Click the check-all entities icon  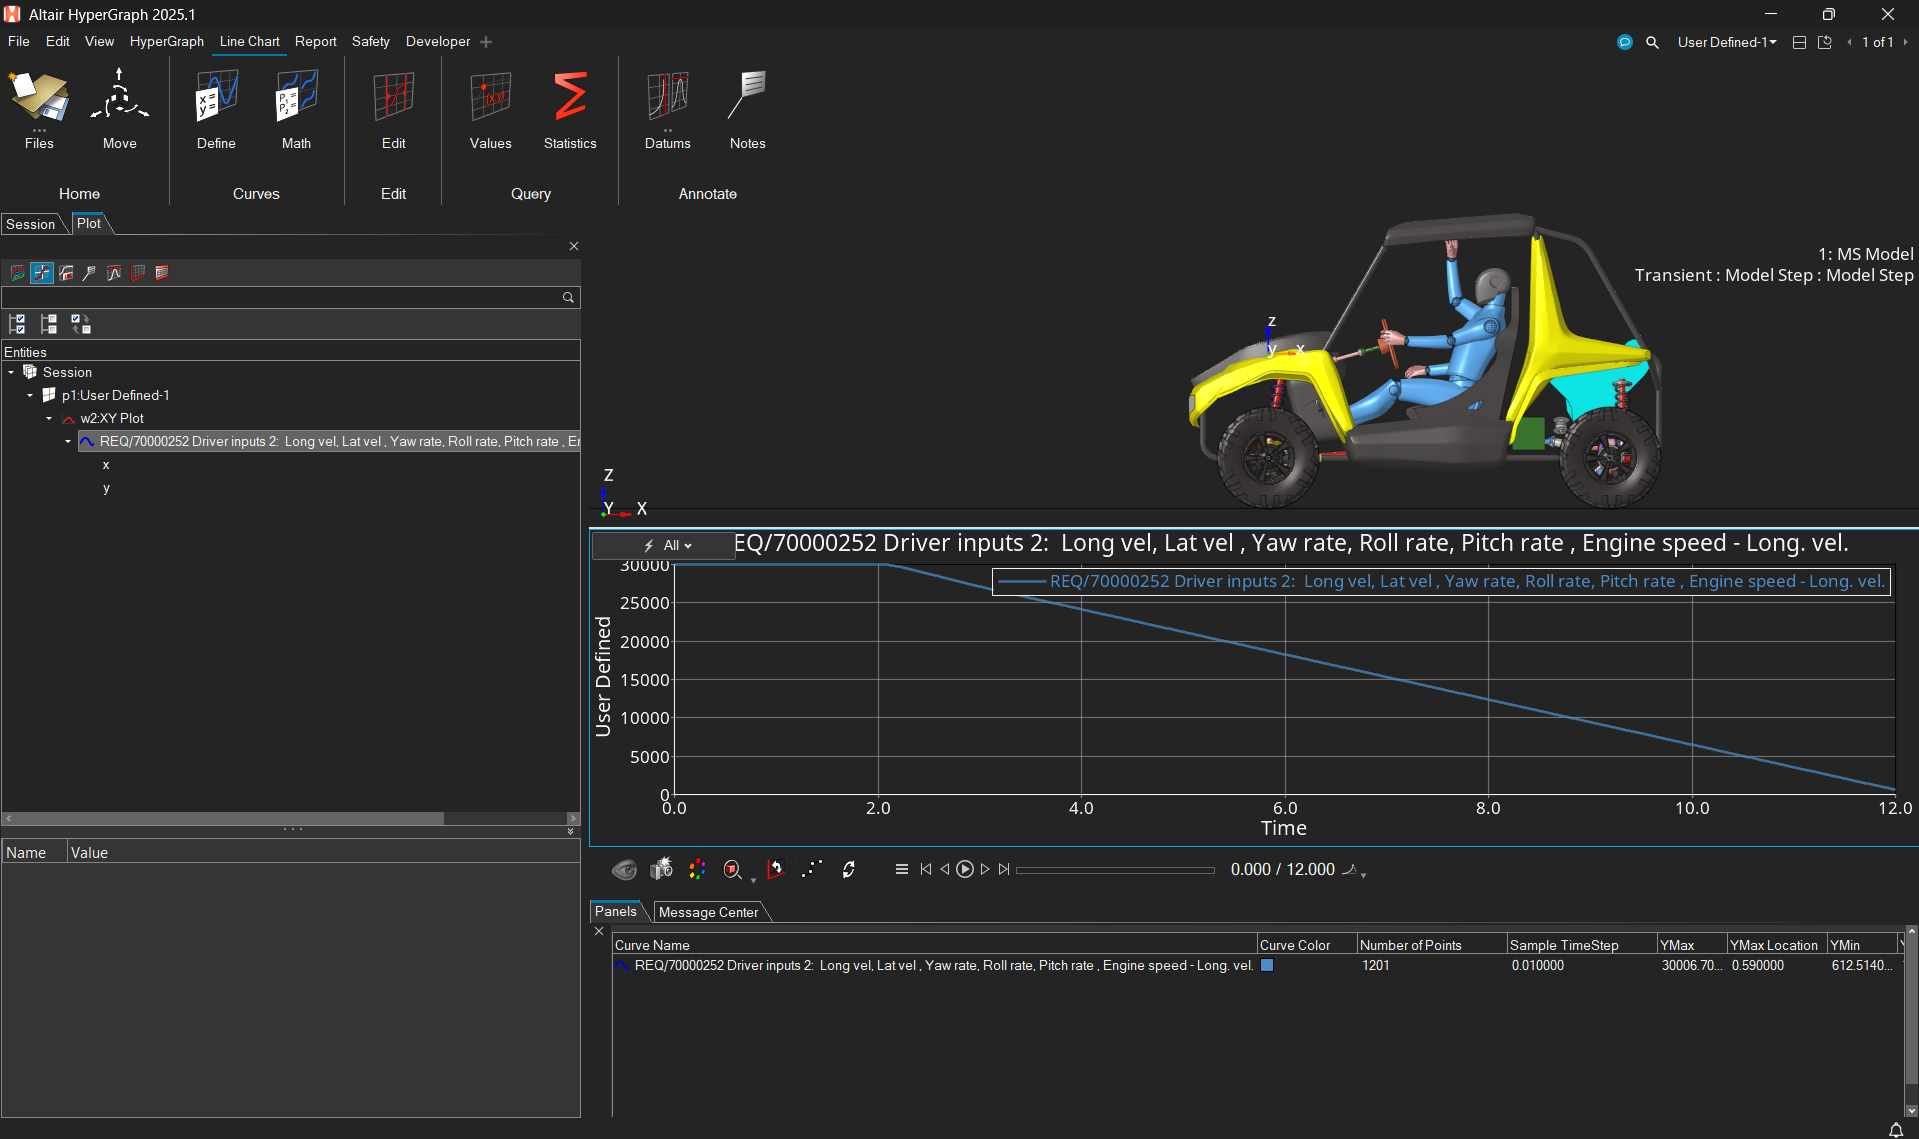tap(17, 324)
